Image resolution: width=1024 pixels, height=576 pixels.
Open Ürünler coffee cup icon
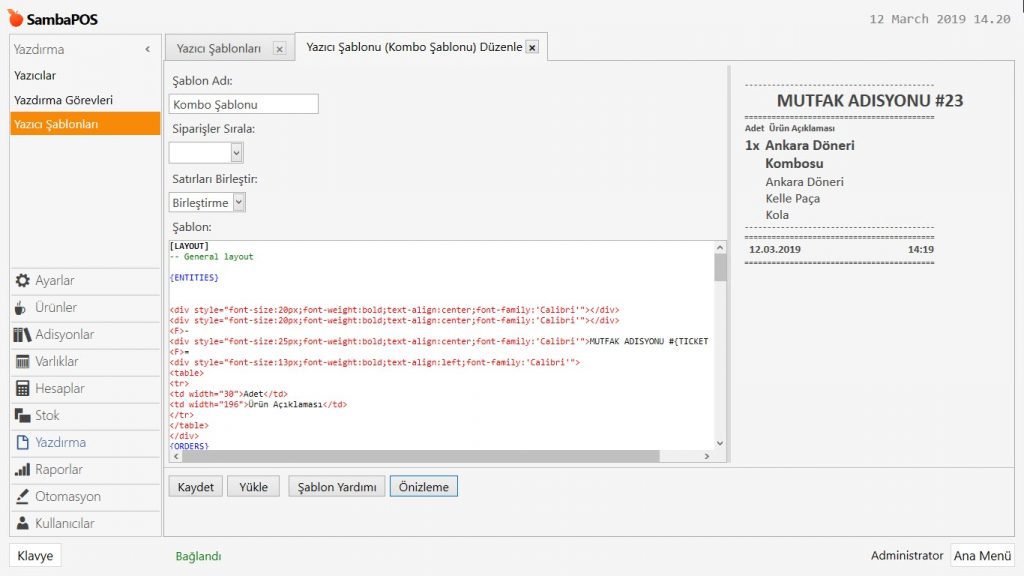(23, 308)
